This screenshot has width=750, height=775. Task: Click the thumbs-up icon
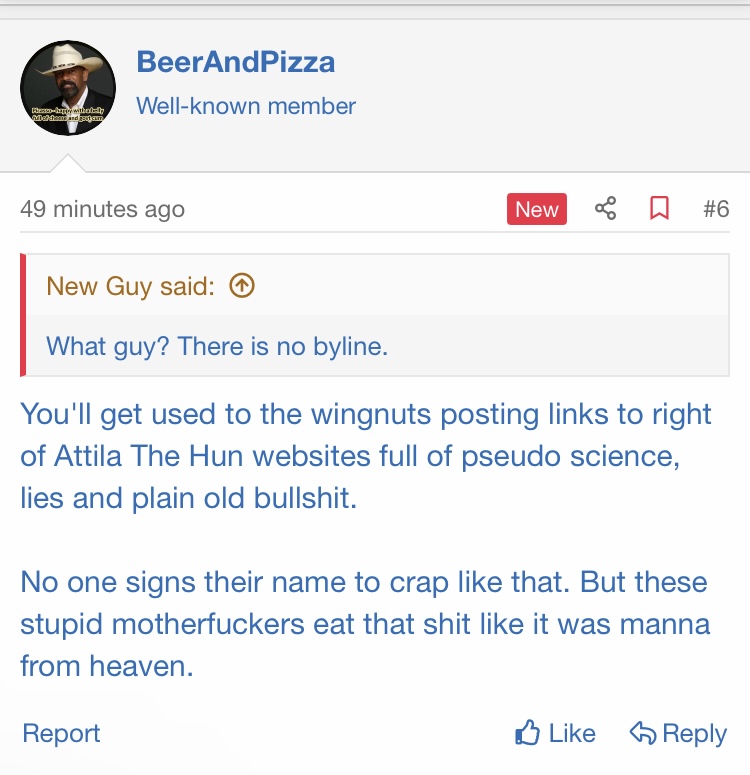pyautogui.click(x=527, y=733)
